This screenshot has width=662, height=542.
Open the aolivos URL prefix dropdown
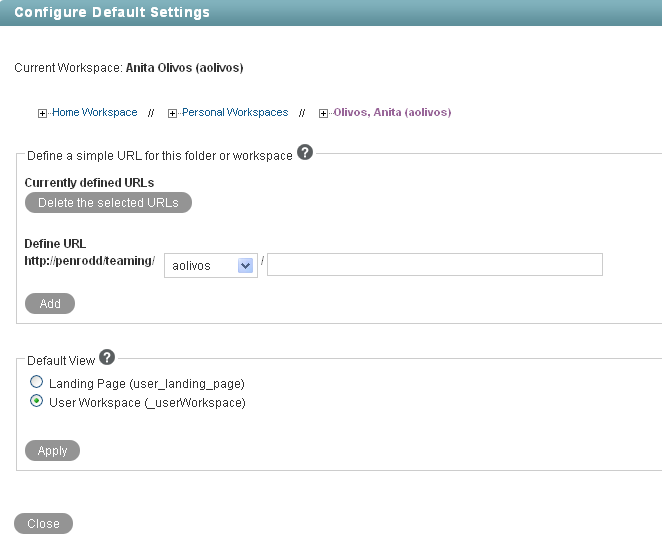point(245,265)
